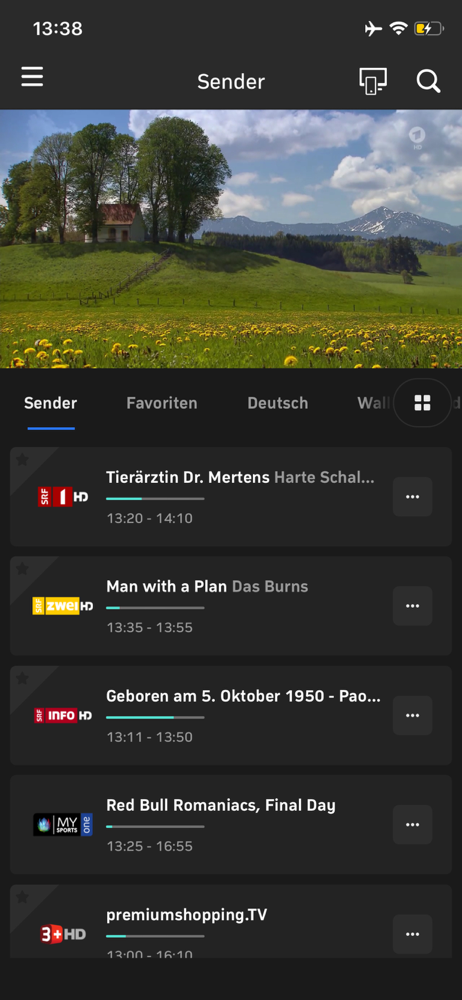The width and height of the screenshot is (462, 1000).
Task: Tap the 3+ HD channel logo
Action: 63,934
